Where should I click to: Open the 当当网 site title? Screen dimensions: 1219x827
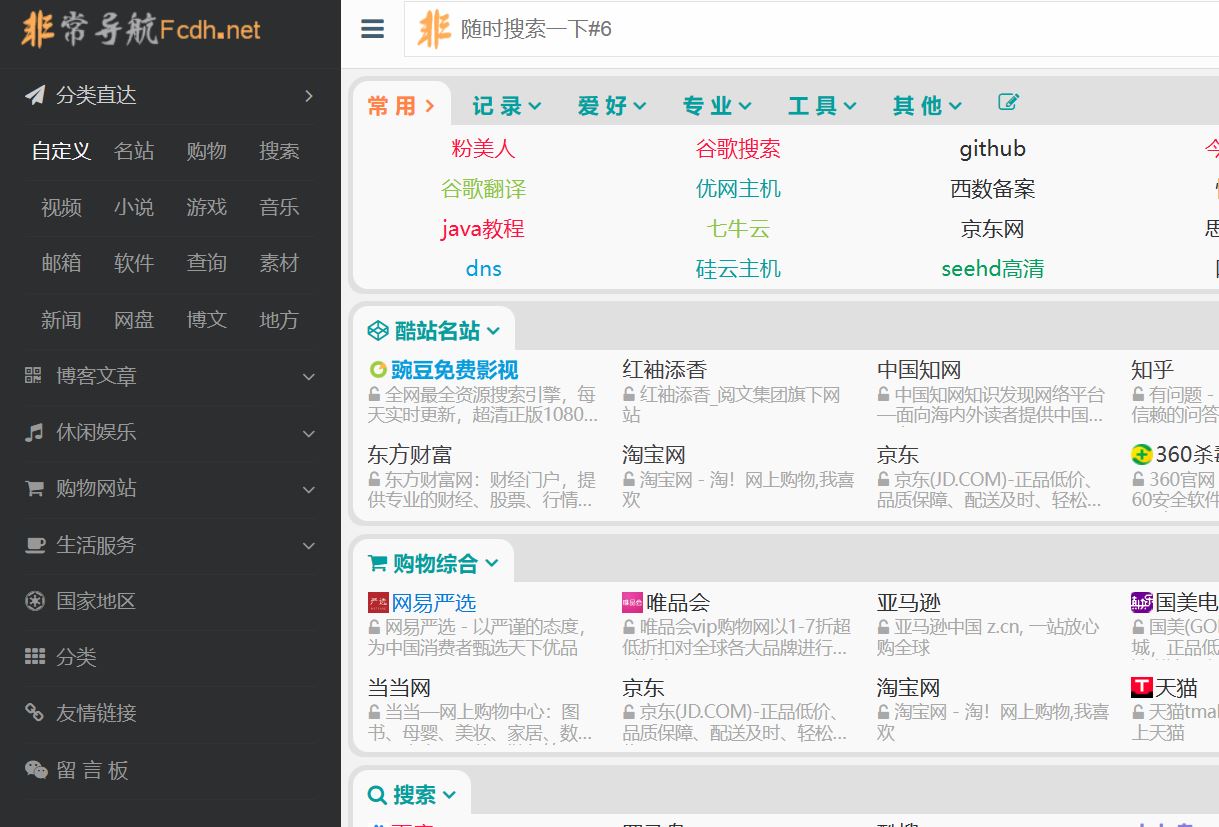pos(399,688)
